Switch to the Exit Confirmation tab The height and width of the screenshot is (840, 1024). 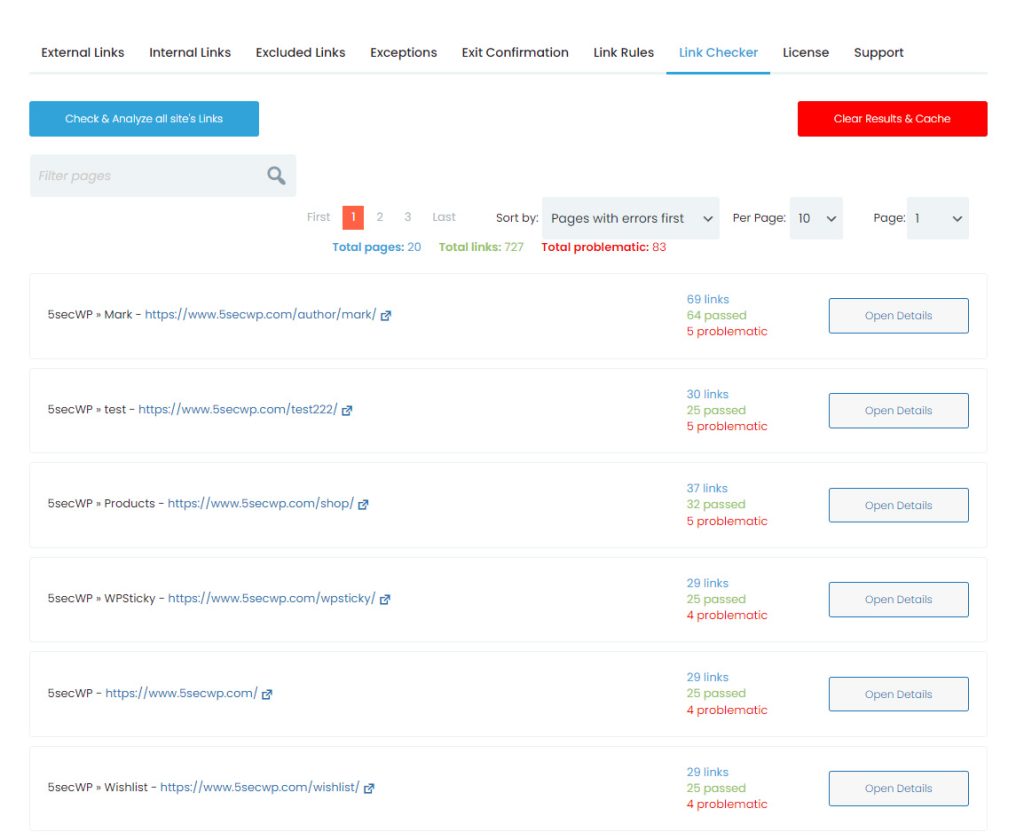tap(514, 52)
